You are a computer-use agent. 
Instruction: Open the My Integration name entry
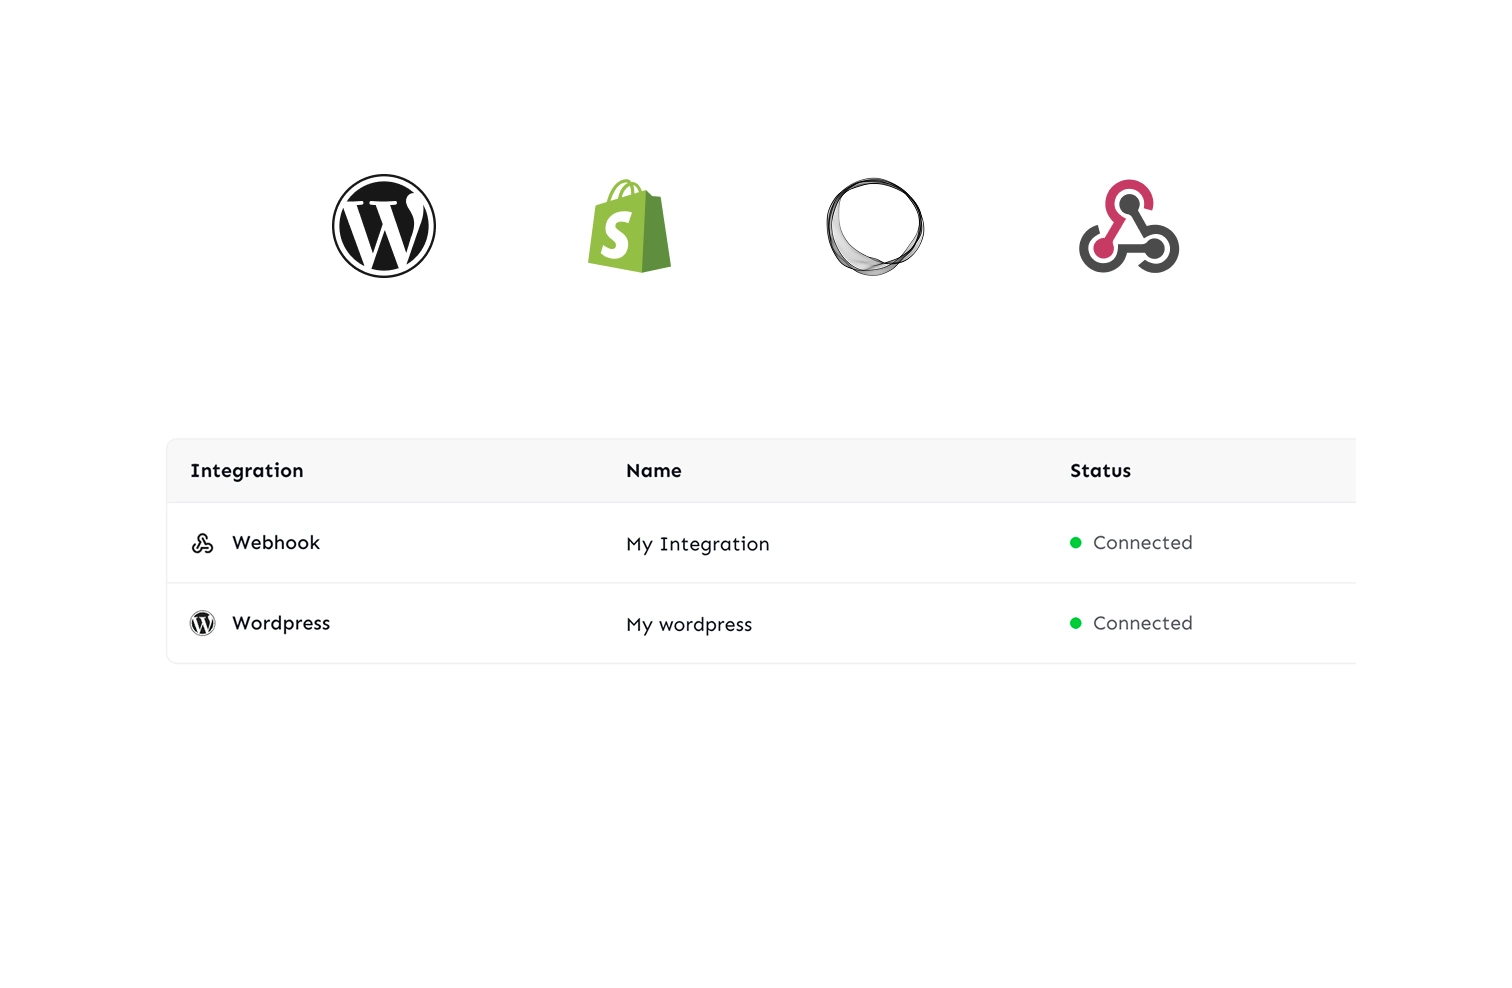pyautogui.click(x=698, y=544)
